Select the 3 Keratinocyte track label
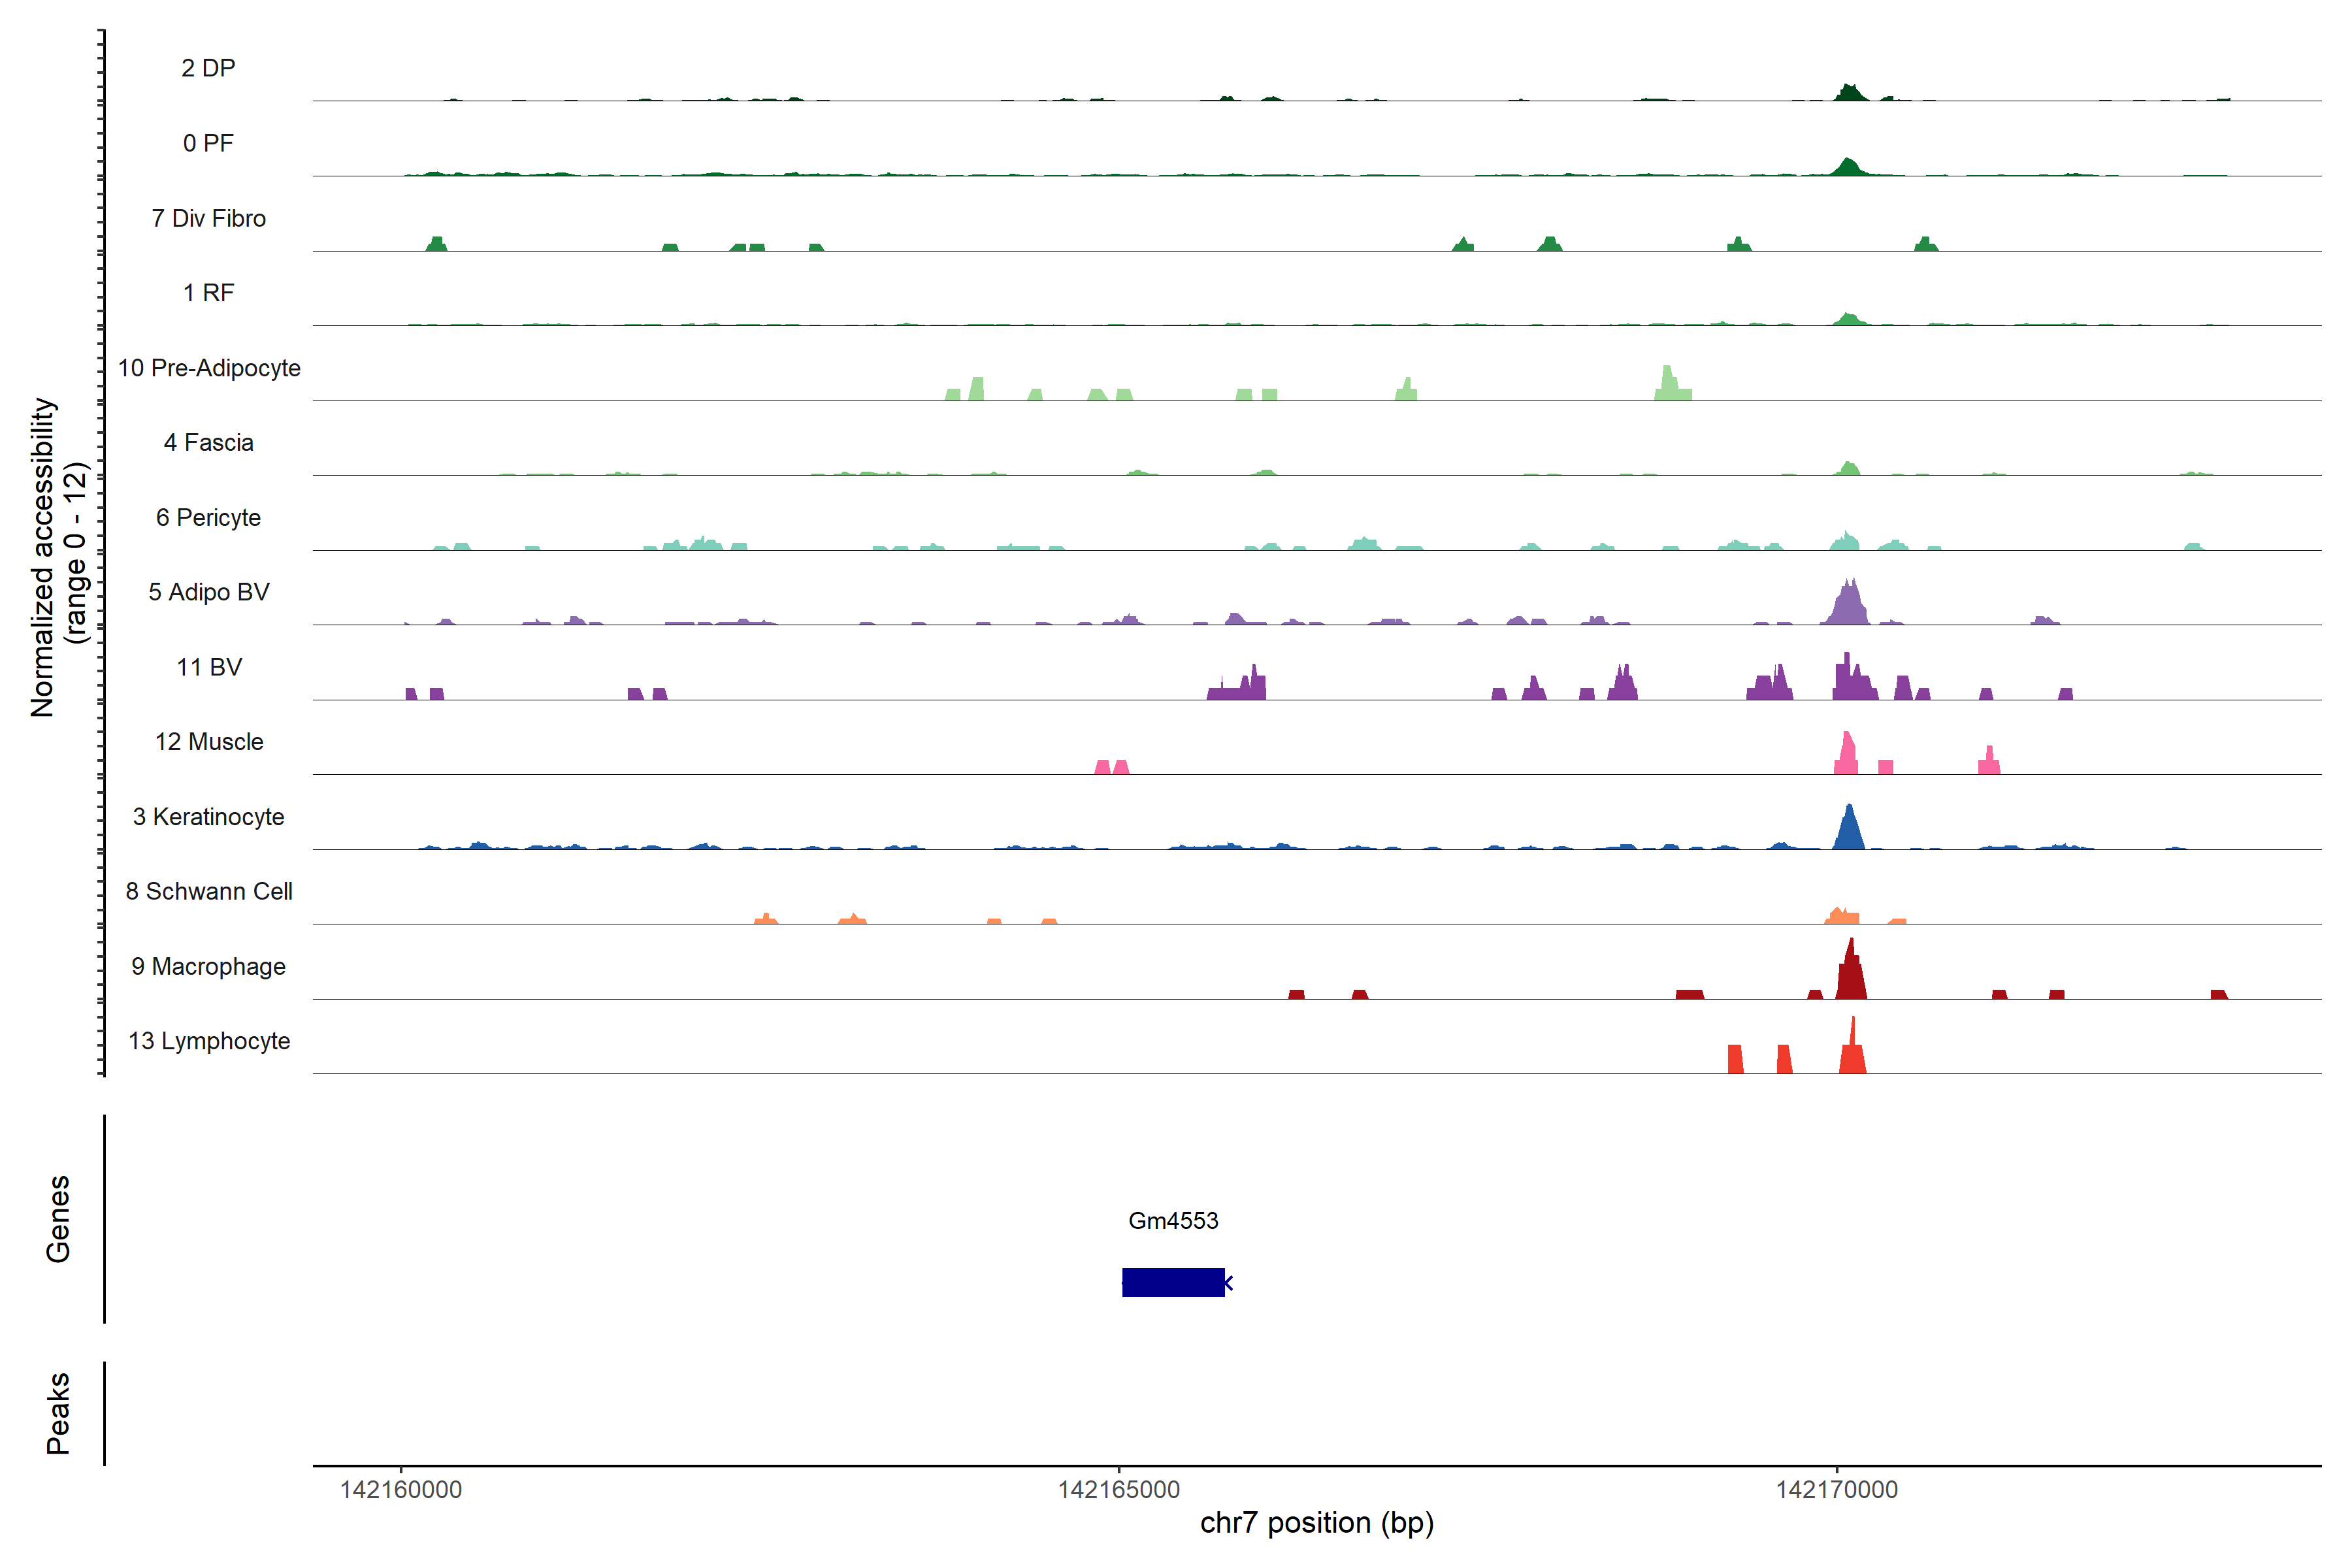Viewport: 2352px width, 1568px height. click(208, 817)
